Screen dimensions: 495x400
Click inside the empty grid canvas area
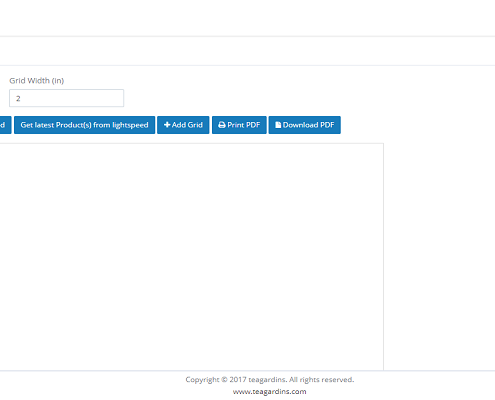tap(192, 257)
